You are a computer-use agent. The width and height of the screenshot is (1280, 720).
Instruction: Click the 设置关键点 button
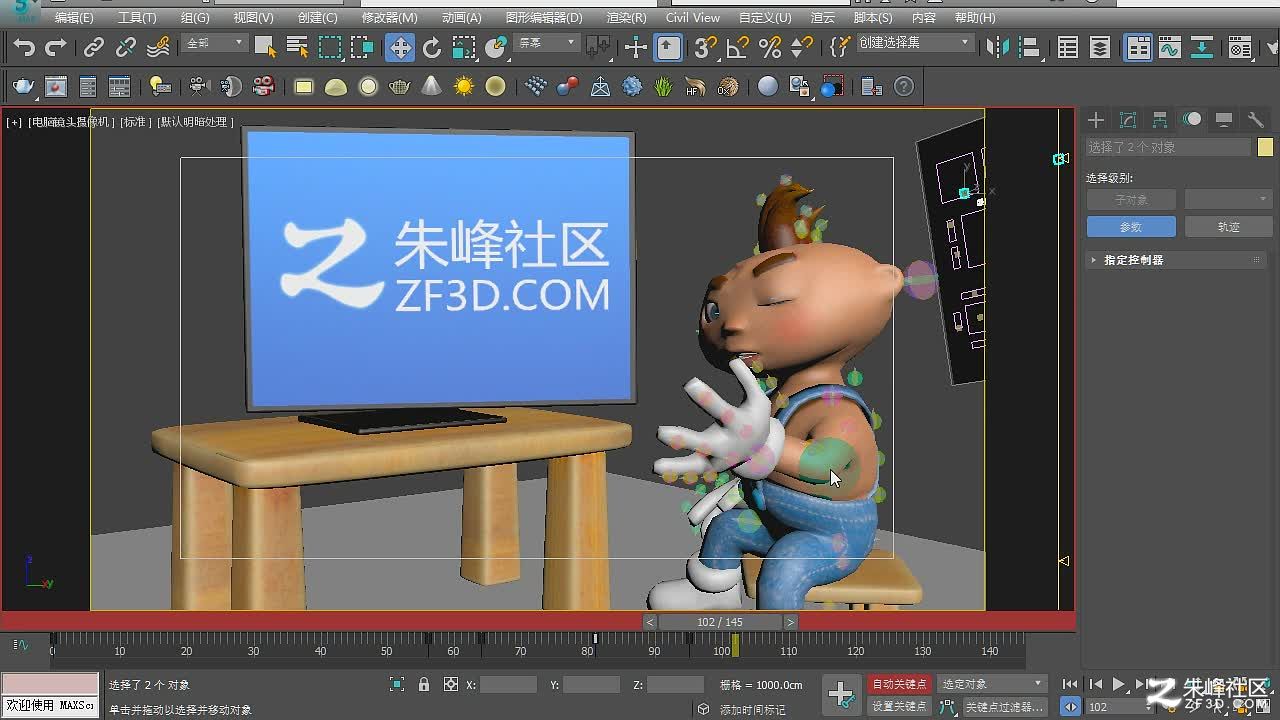coord(899,706)
